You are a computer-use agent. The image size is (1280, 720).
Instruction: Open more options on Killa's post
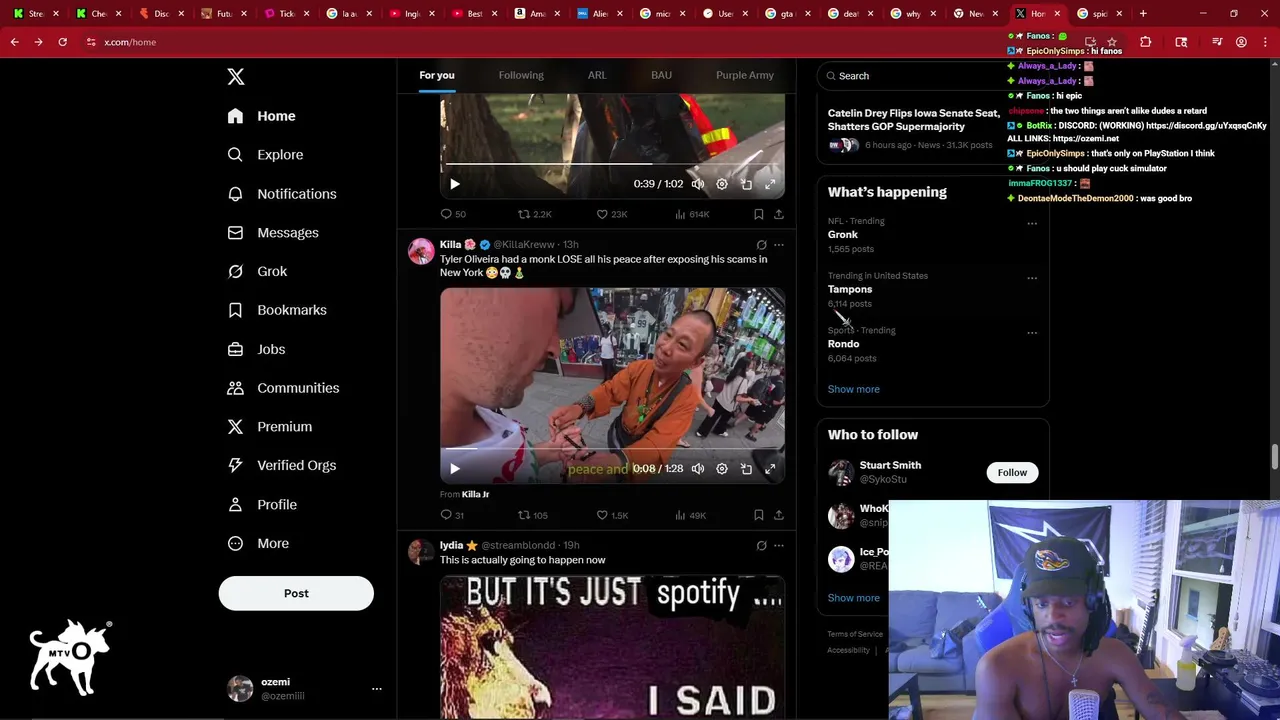pyautogui.click(x=778, y=245)
